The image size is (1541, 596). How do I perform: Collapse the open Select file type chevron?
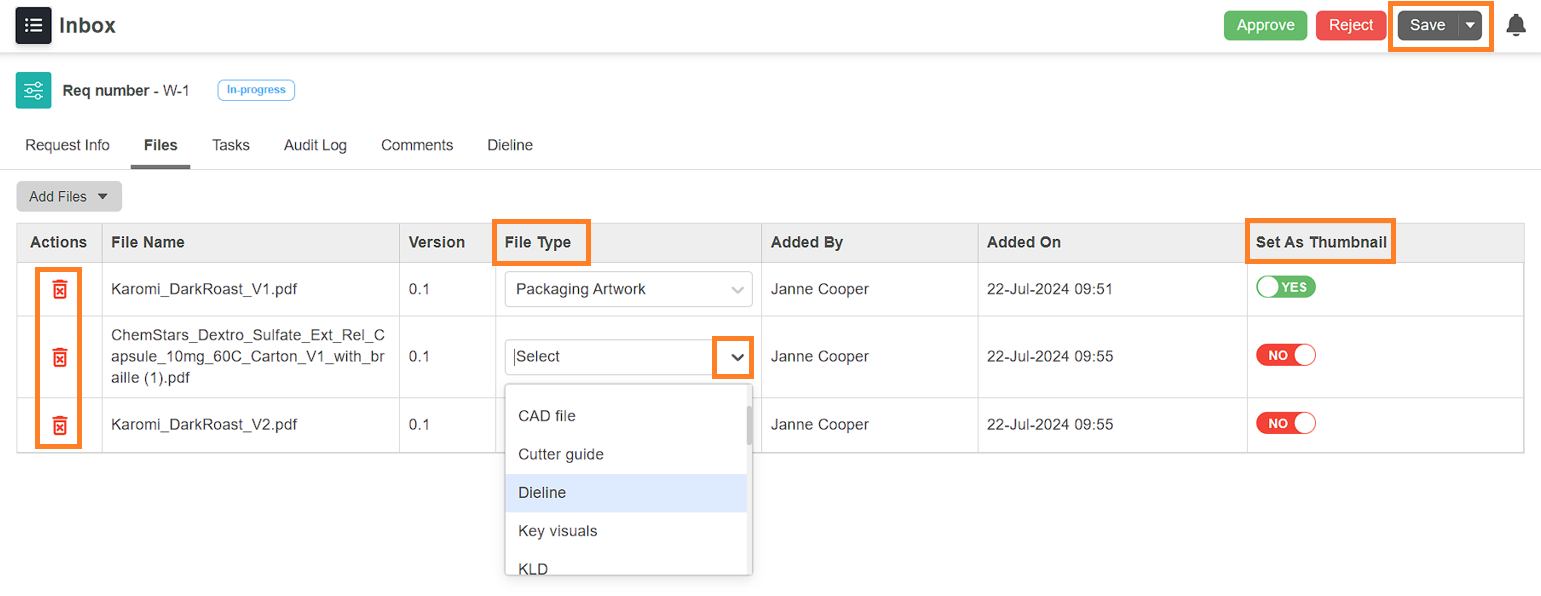click(738, 357)
